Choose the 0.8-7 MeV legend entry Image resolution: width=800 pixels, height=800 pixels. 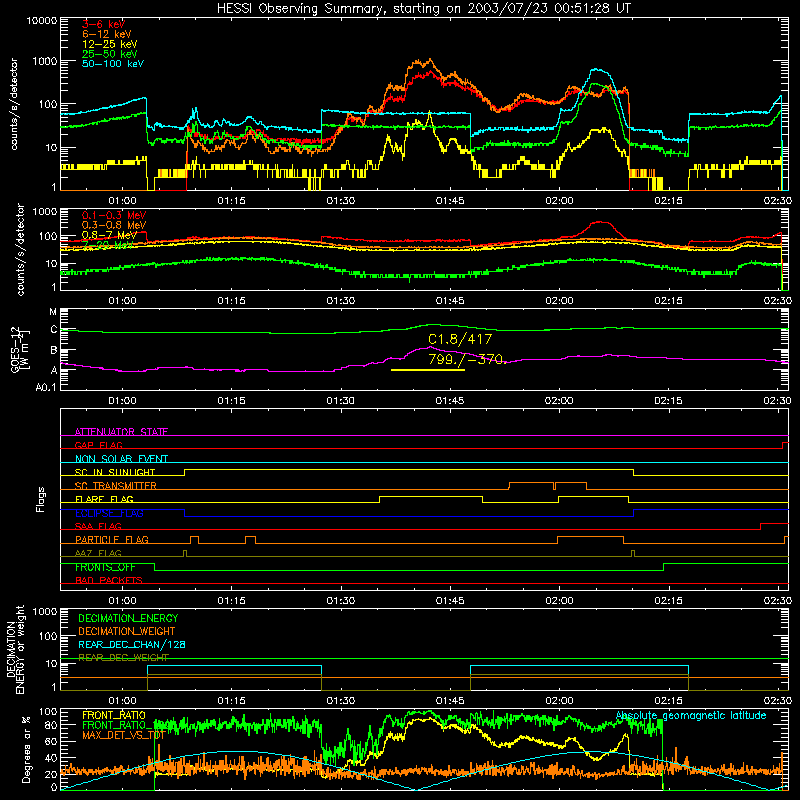tap(109, 235)
